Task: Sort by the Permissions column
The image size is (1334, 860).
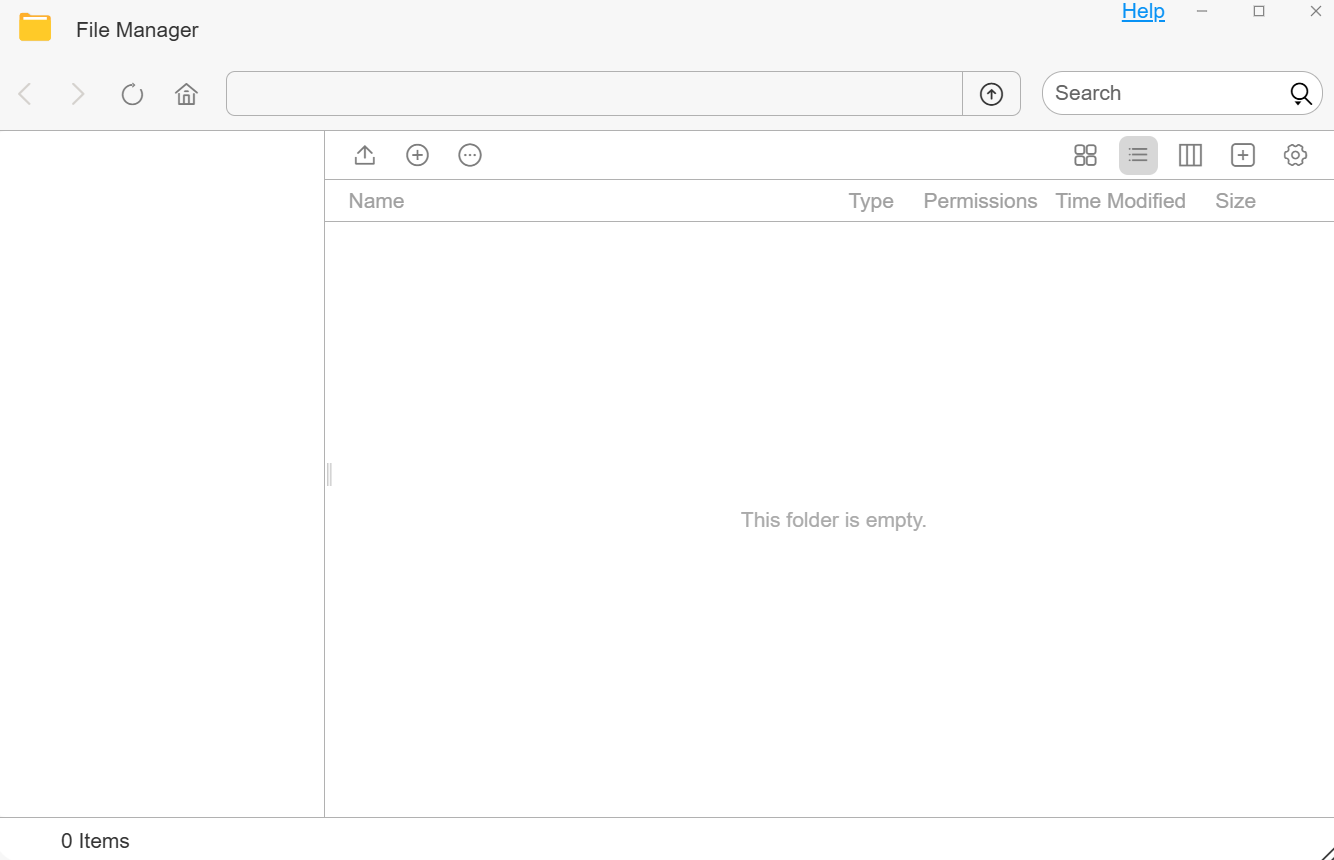Action: coord(980,201)
